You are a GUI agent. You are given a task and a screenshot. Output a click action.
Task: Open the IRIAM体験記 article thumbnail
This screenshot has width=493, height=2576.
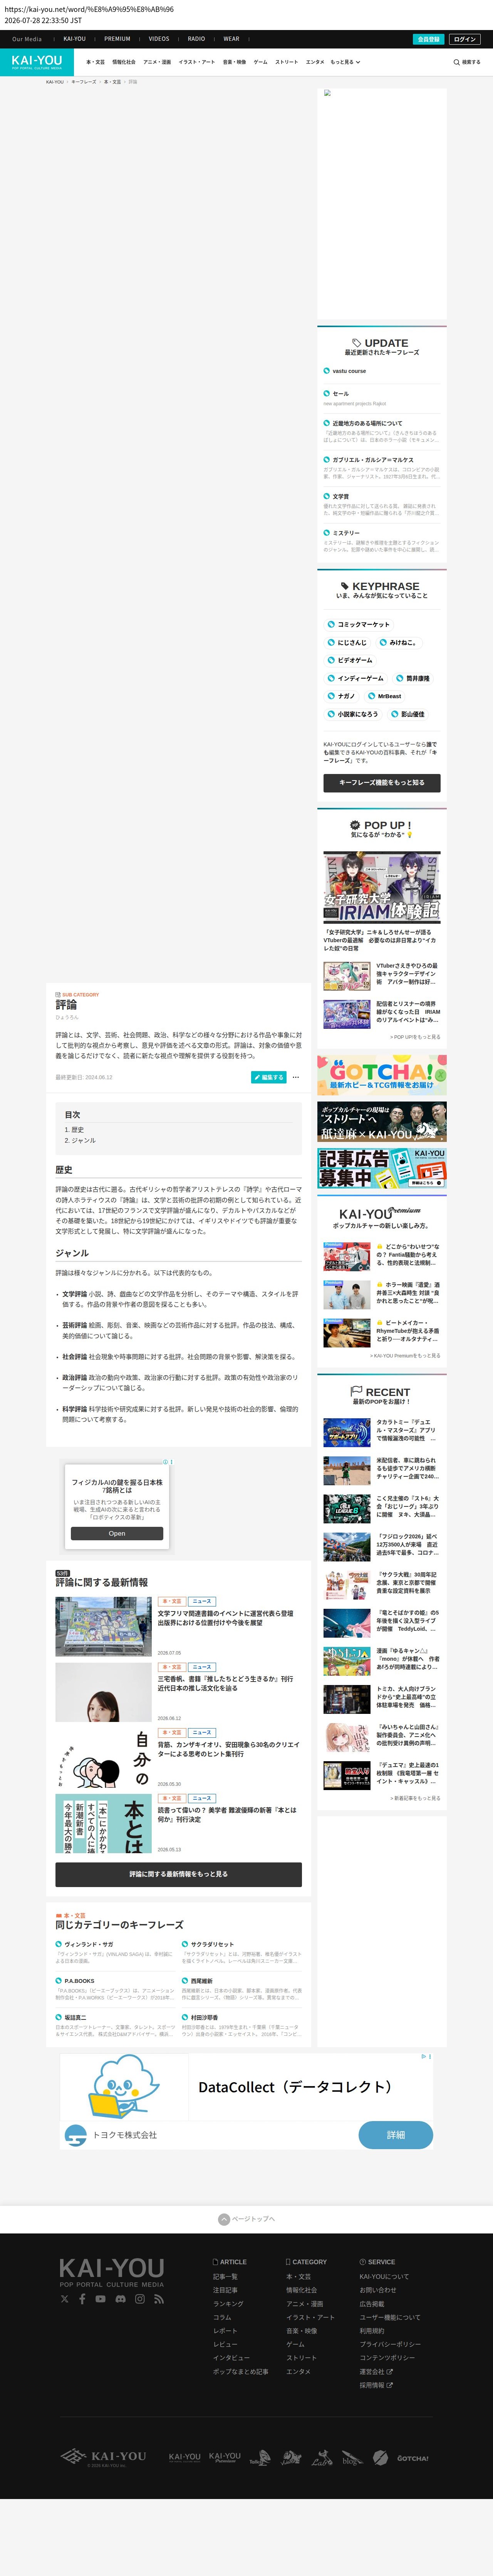(x=382, y=887)
